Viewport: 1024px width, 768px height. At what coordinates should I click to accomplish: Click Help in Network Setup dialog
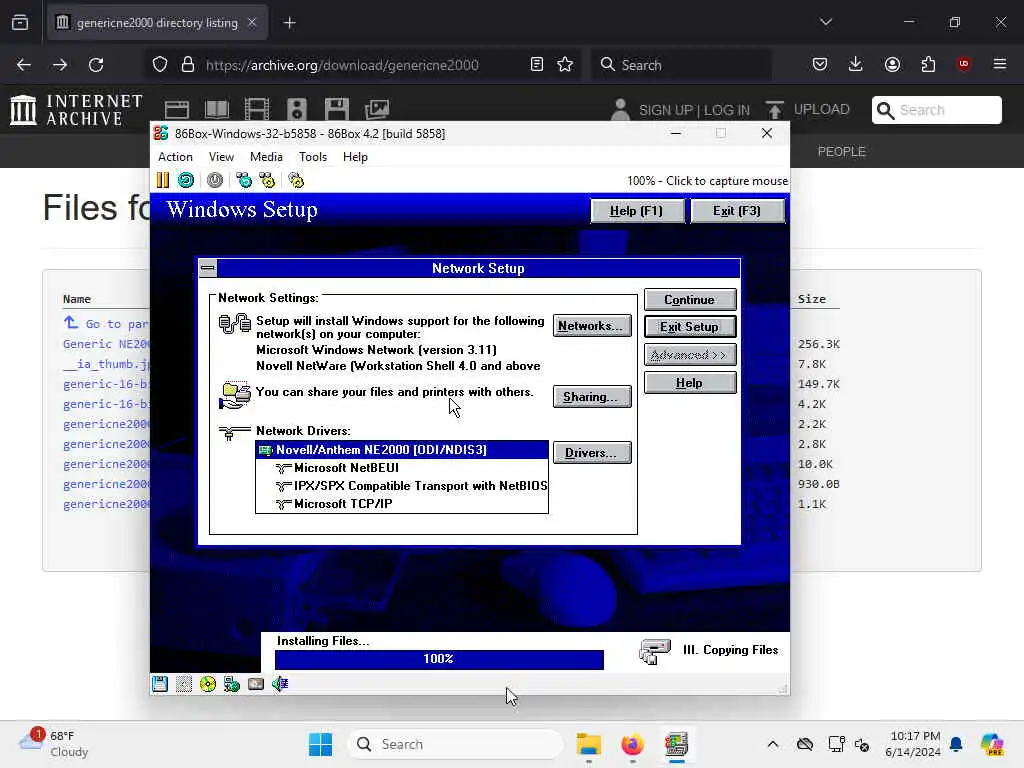[x=690, y=383]
